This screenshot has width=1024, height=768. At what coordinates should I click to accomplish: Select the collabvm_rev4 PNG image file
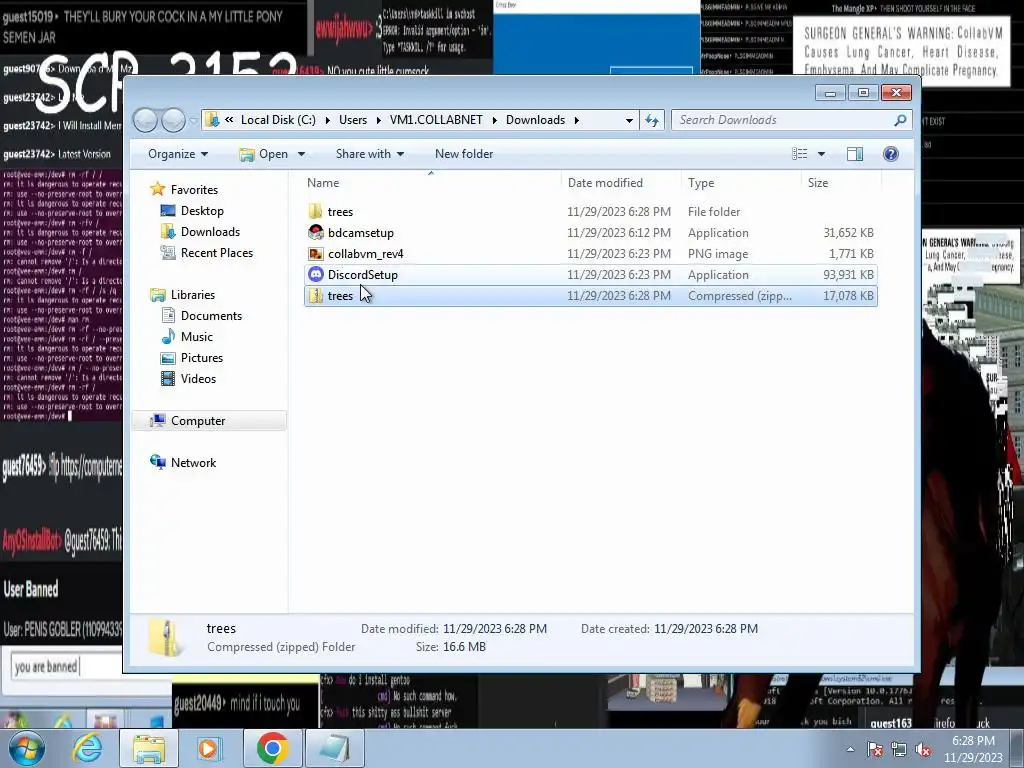pyautogui.click(x=590, y=253)
